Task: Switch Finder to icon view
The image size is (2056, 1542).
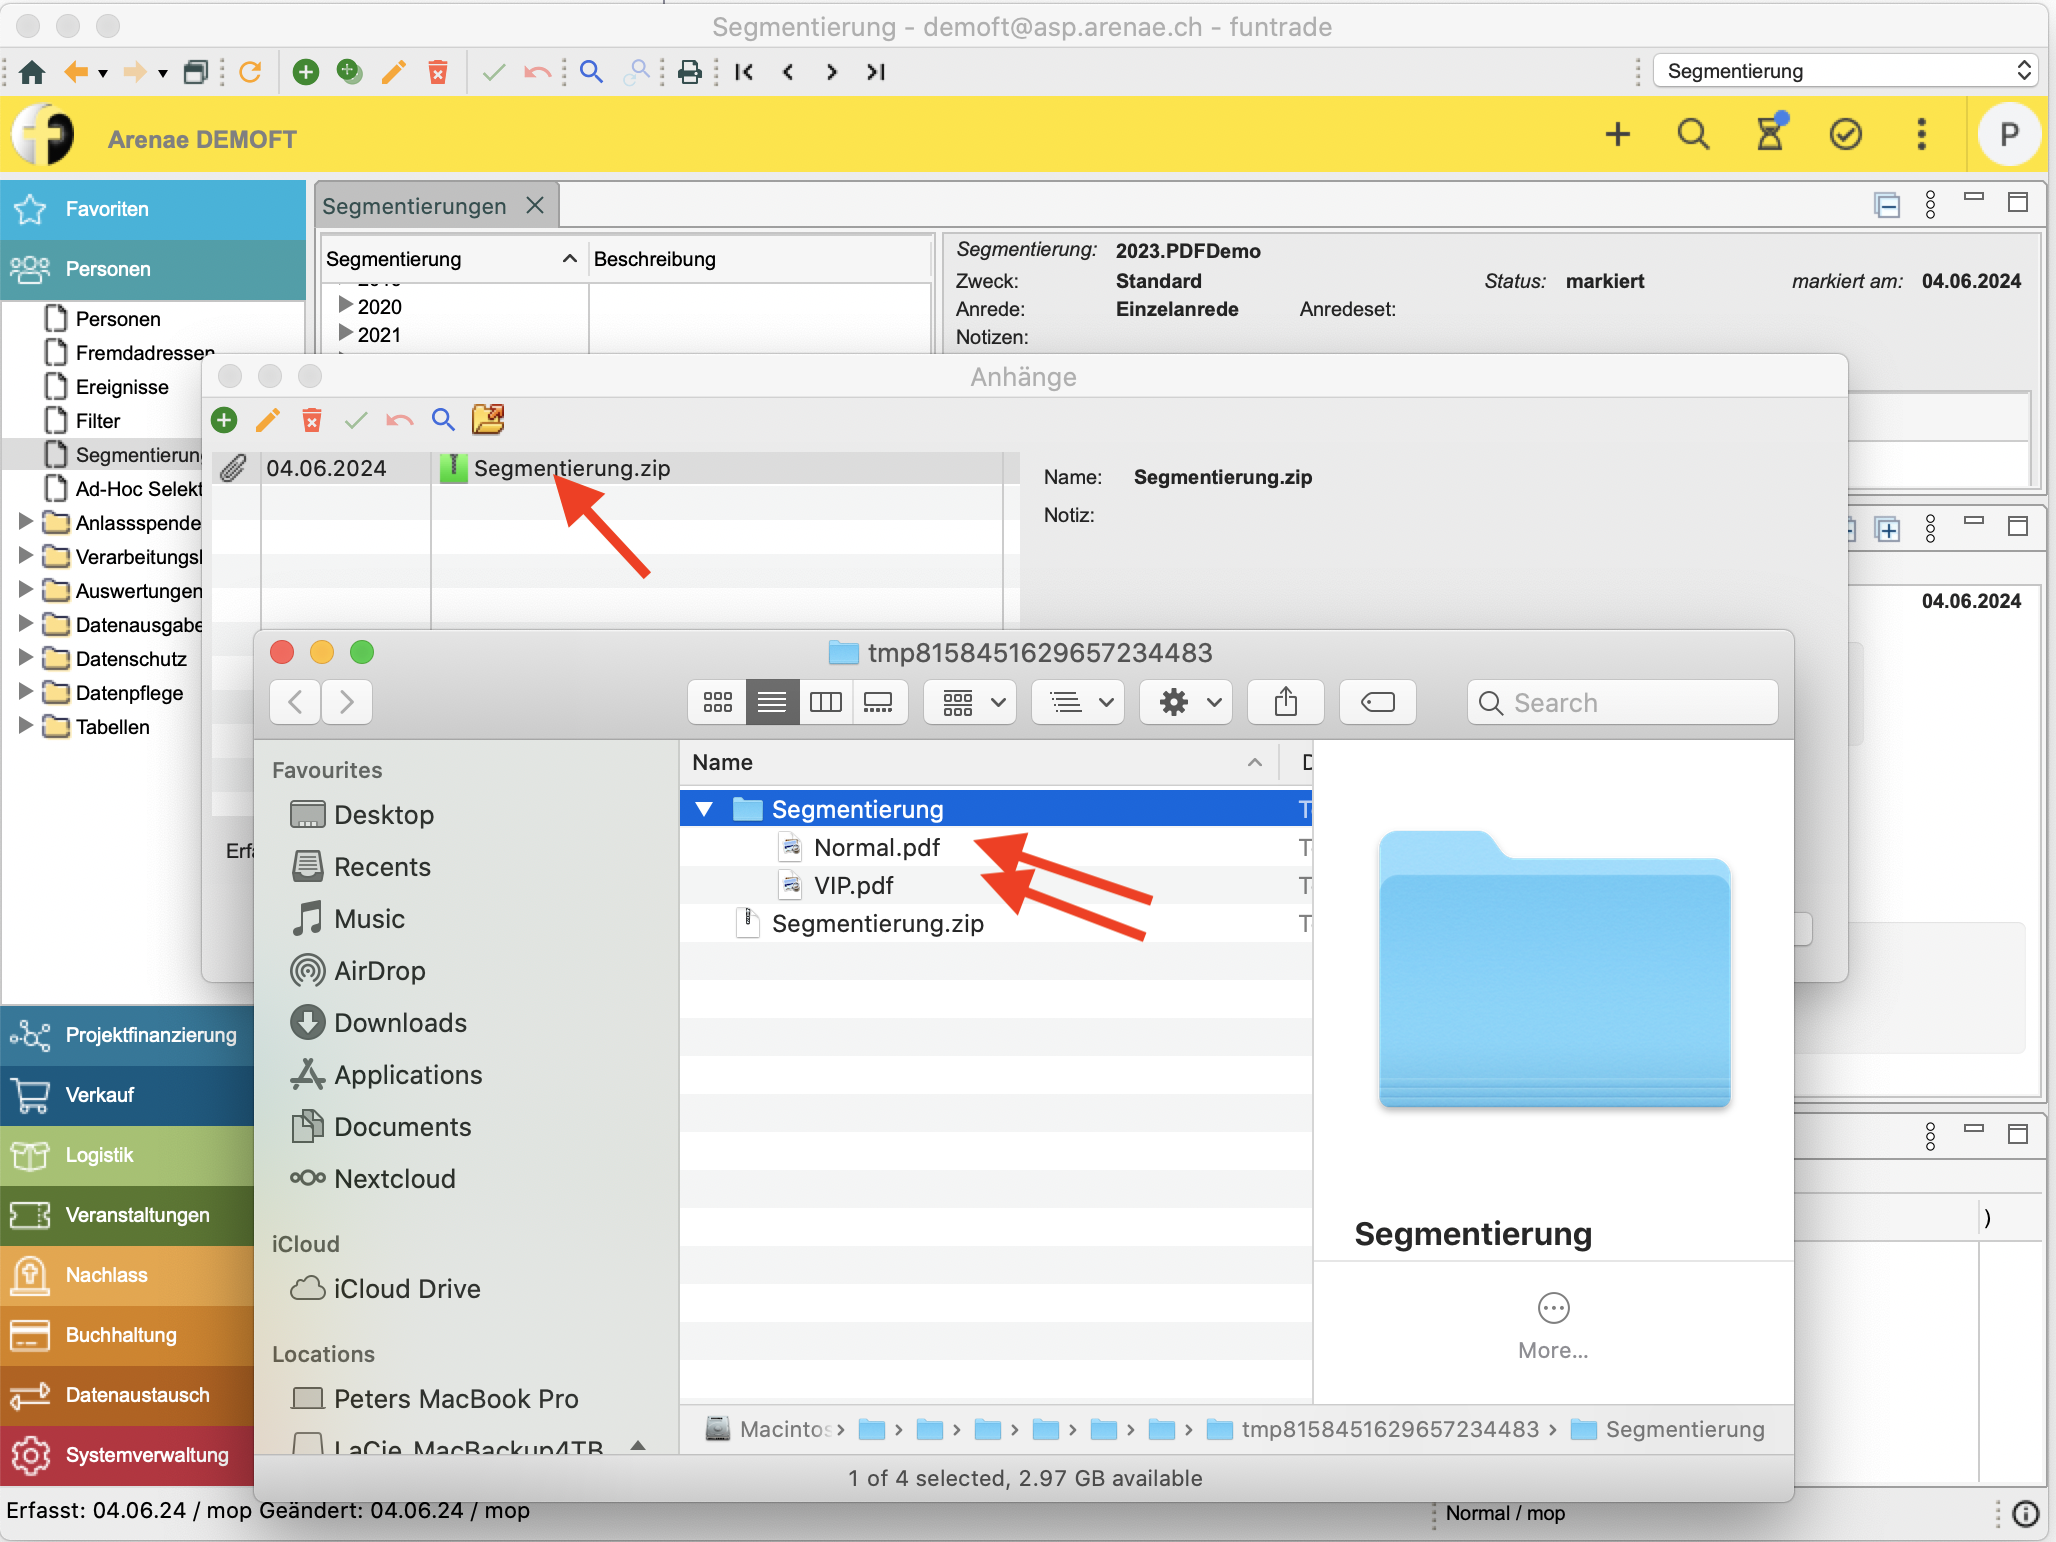Action: pos(718,702)
